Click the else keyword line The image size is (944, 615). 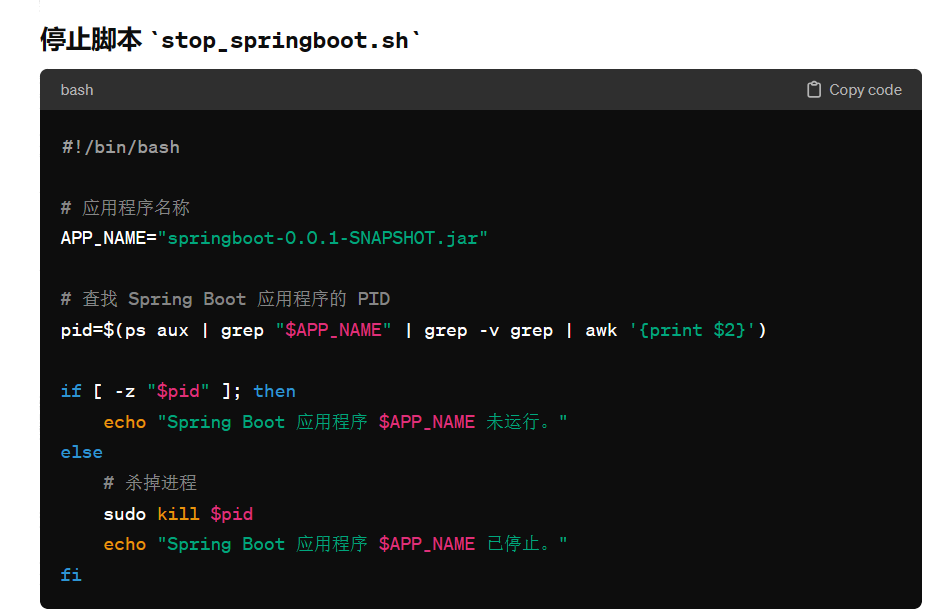82,453
